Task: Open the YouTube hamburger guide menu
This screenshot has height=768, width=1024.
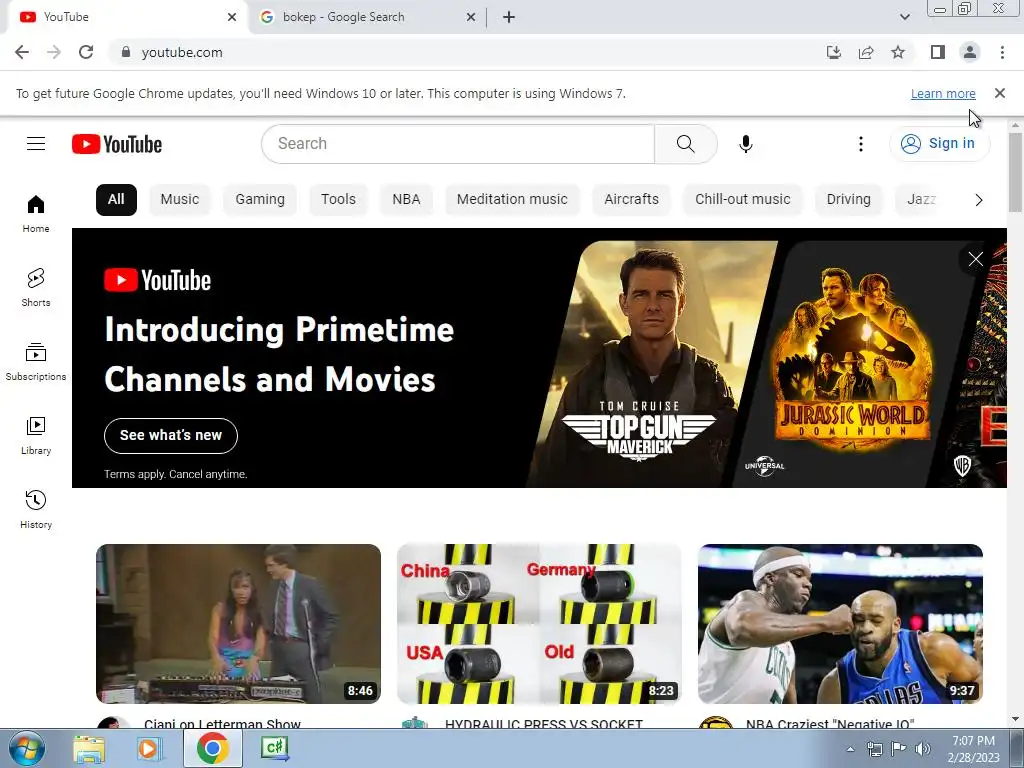Action: point(36,144)
